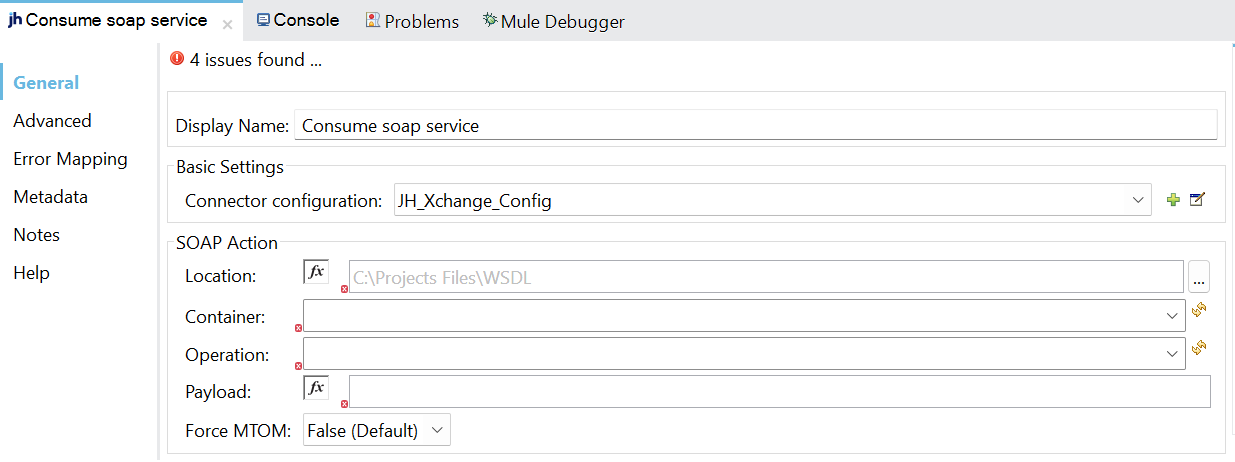Switch to the Console tab

298,20
